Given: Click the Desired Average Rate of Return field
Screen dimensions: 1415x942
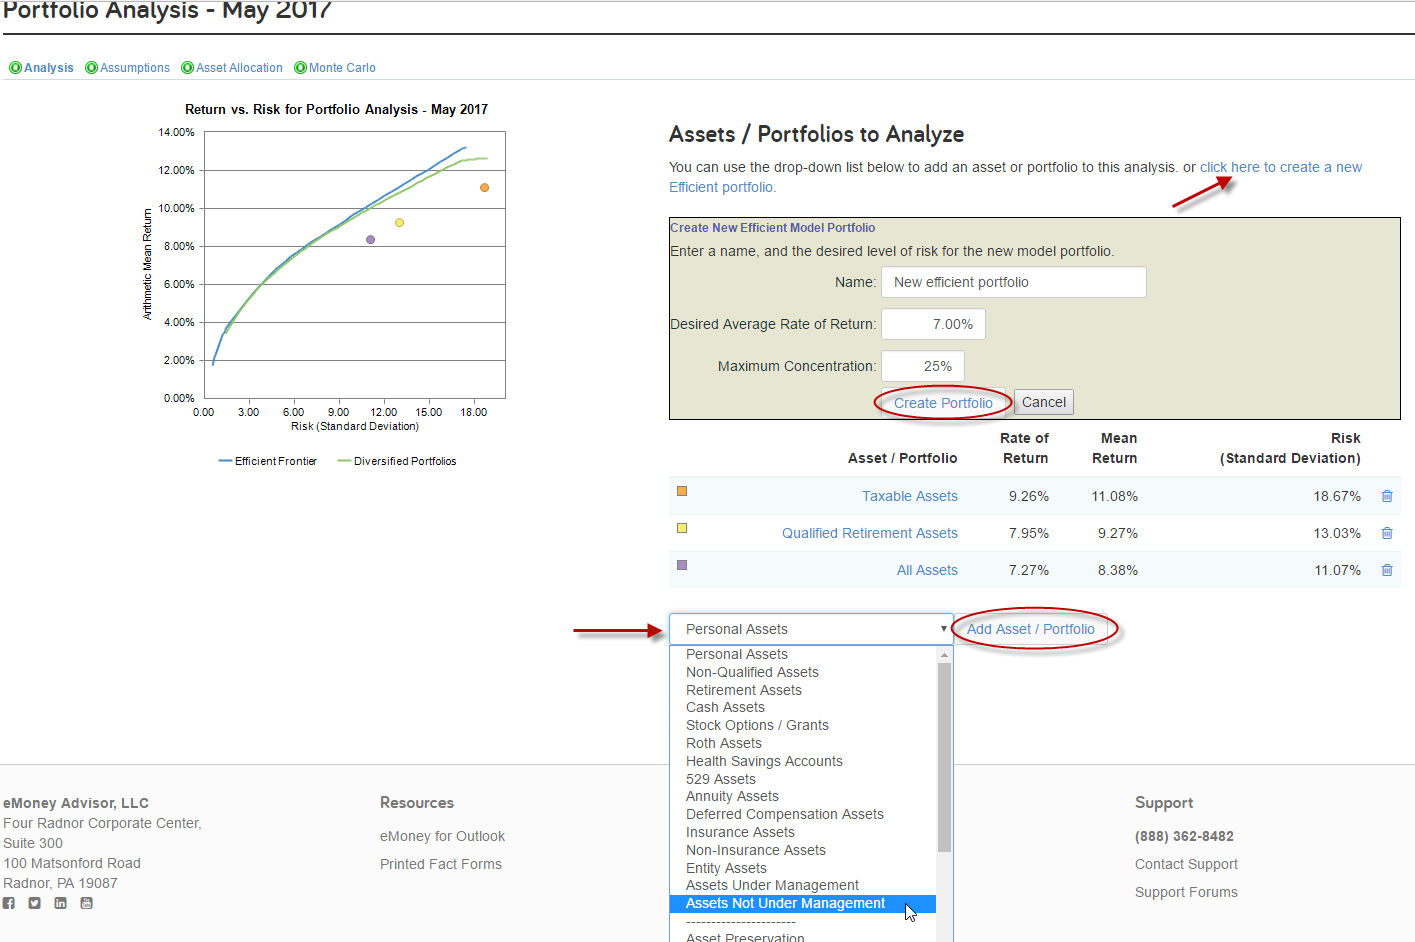Looking at the screenshot, I should 933,324.
